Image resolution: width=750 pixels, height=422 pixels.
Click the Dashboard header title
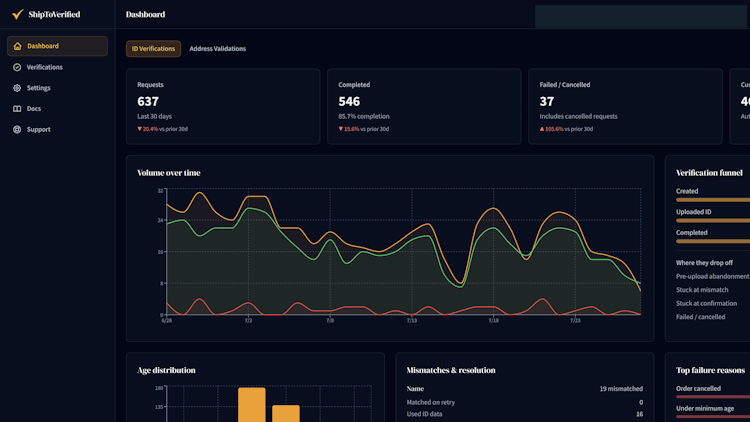pyautogui.click(x=145, y=14)
